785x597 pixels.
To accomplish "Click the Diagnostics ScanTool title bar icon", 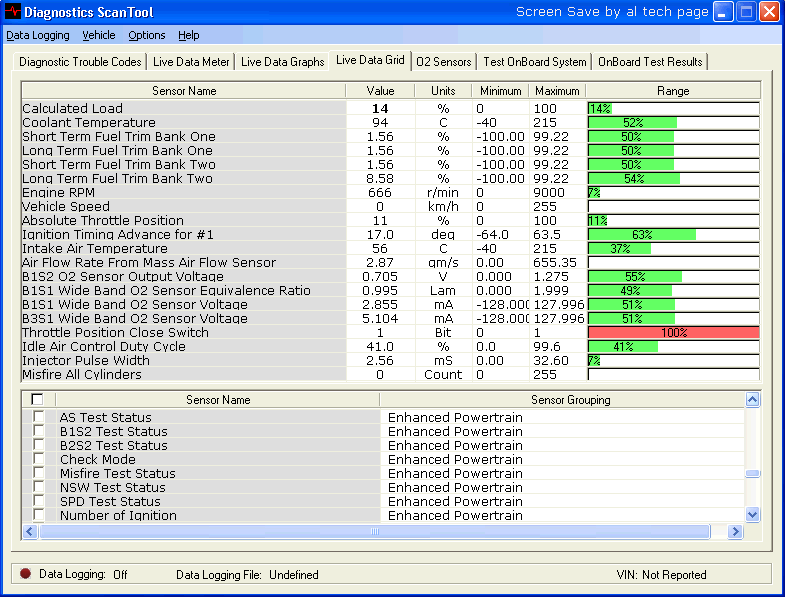I will pos(12,12).
